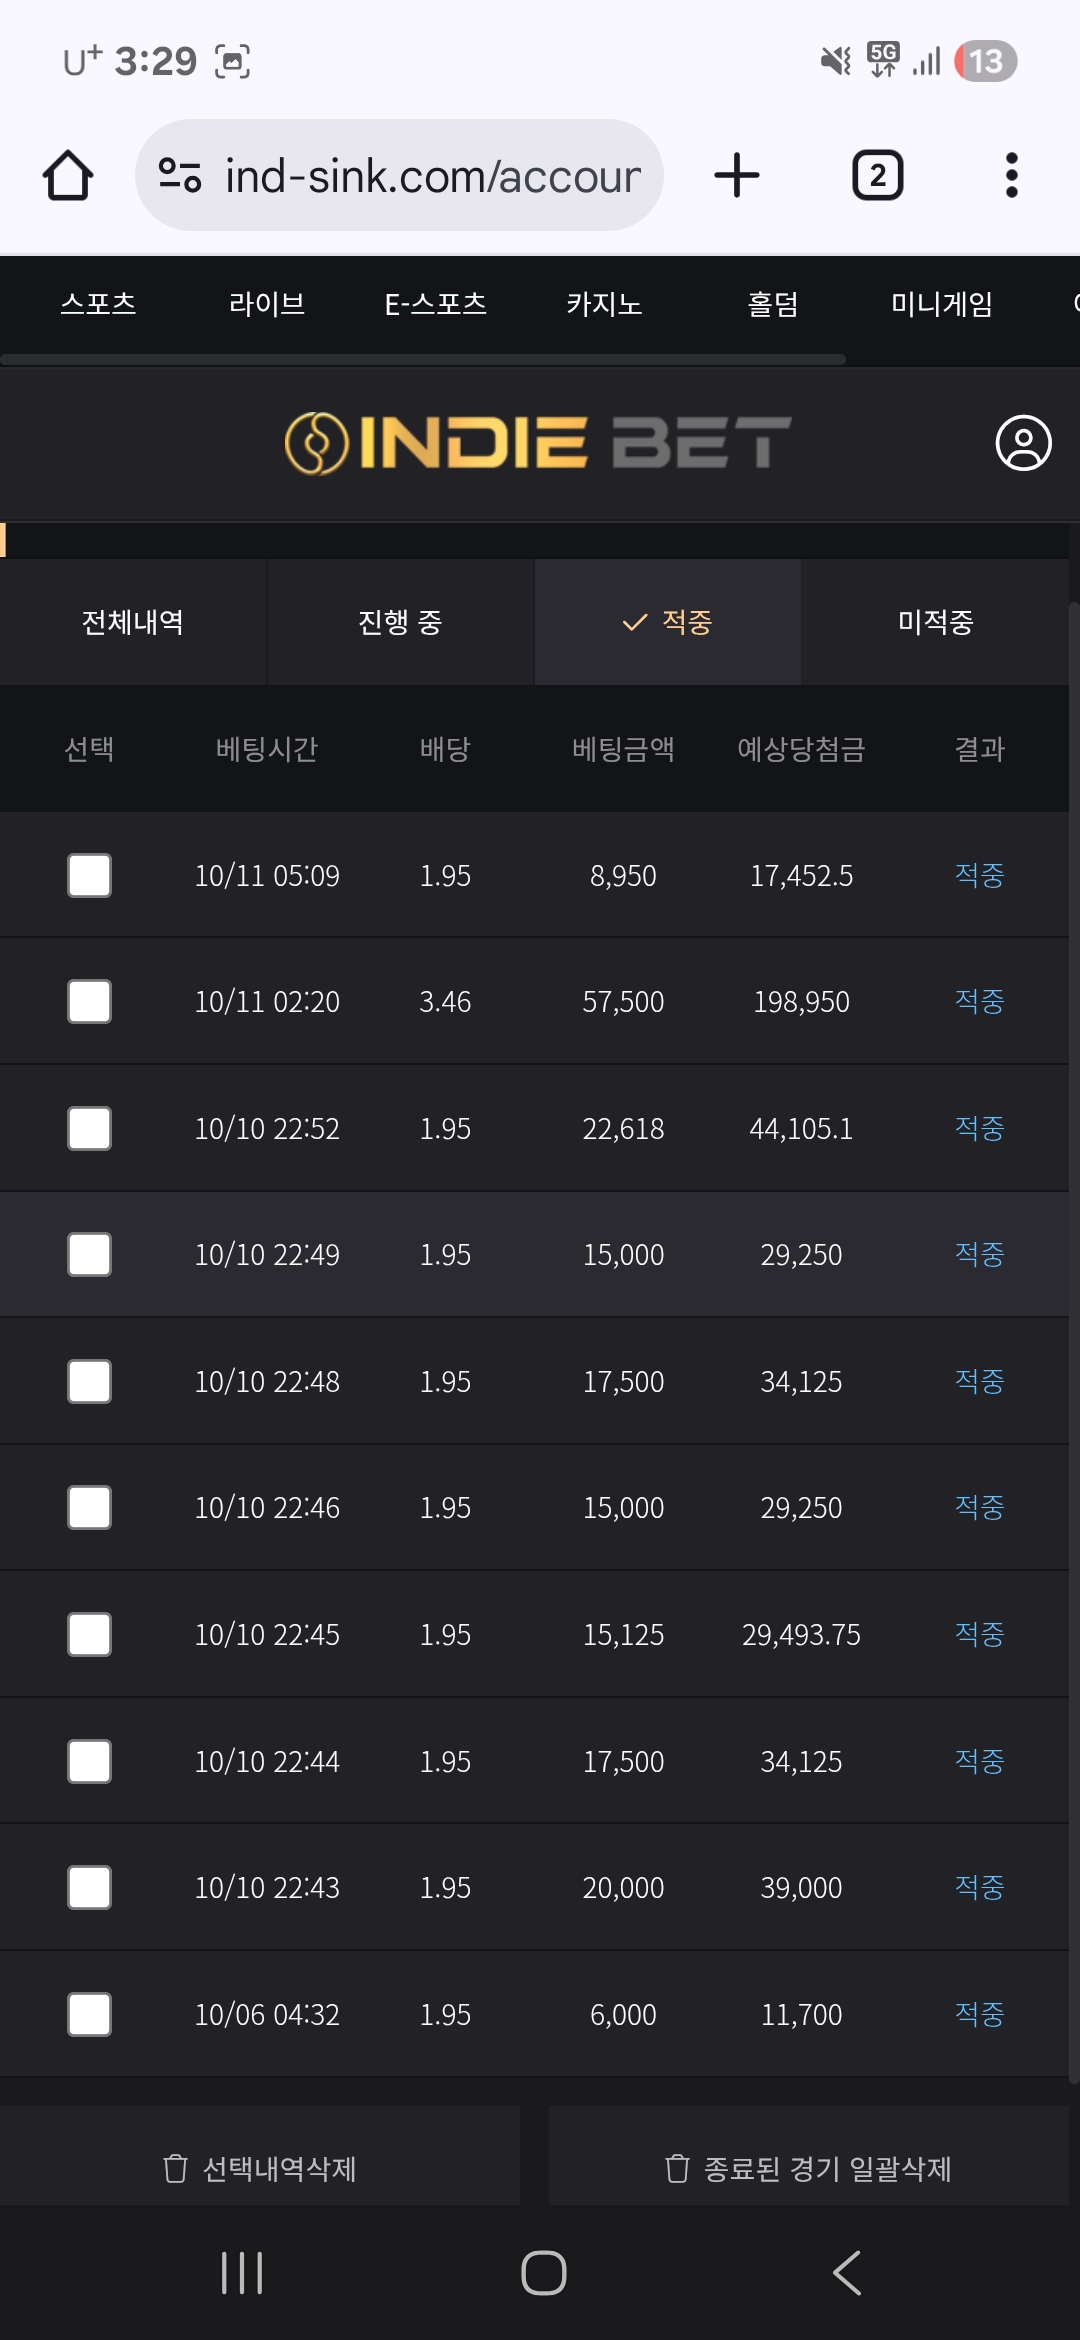Open the tab switcher showing 2 tabs
The height and width of the screenshot is (2340, 1080).
877,176
